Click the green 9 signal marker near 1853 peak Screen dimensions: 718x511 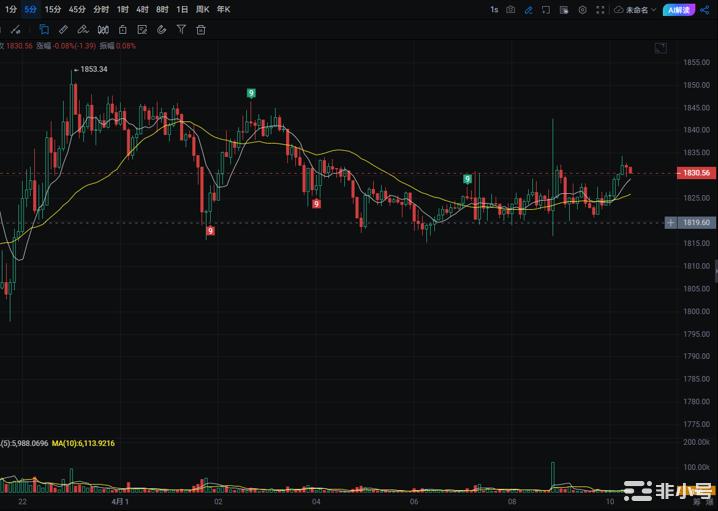(251, 93)
